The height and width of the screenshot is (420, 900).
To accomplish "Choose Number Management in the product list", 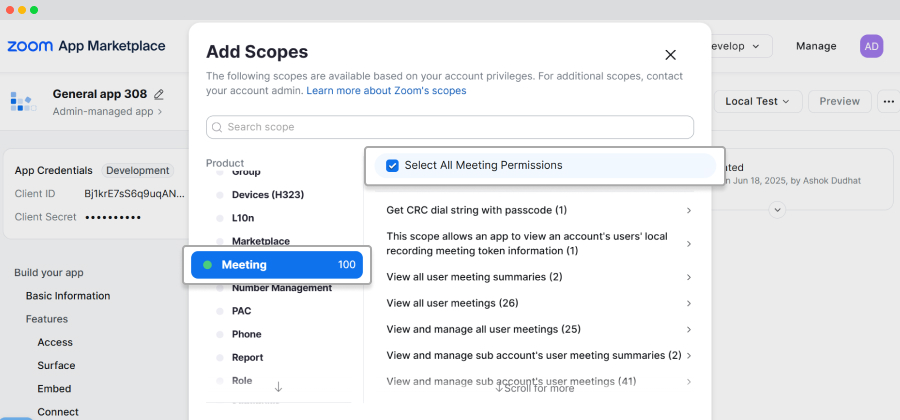I will [x=282, y=288].
